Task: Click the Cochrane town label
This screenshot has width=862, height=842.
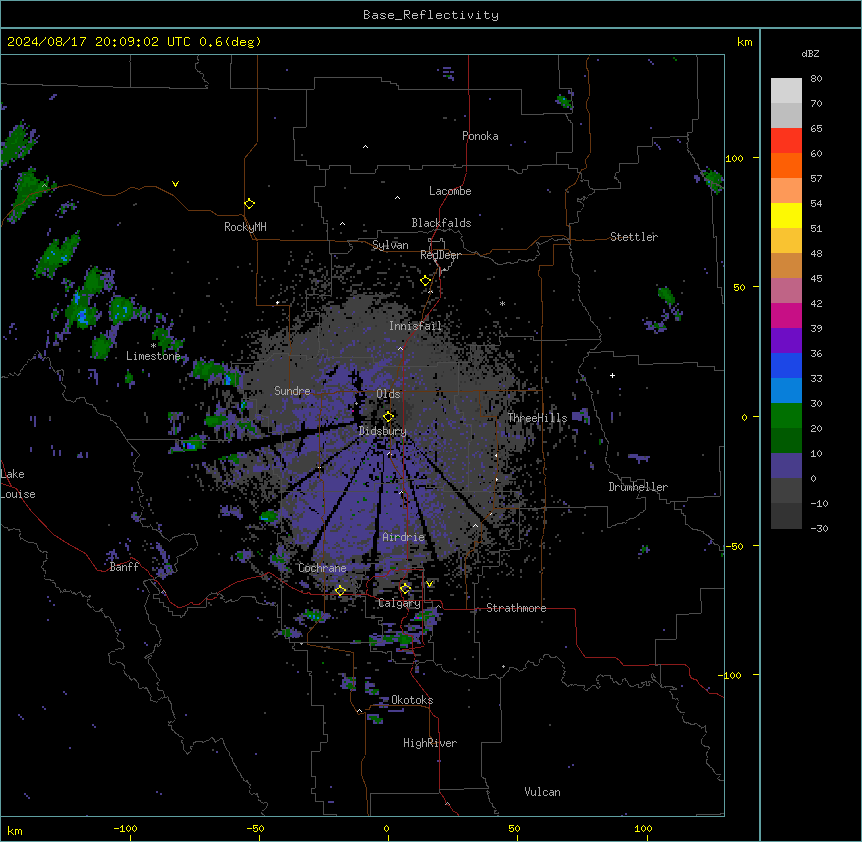Action: tap(322, 568)
